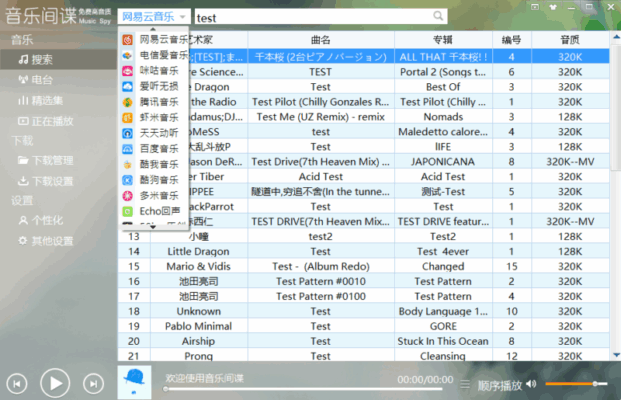Click the 酷我音乐 source icon
Screen dimensions: 621x400
[x=127, y=164]
